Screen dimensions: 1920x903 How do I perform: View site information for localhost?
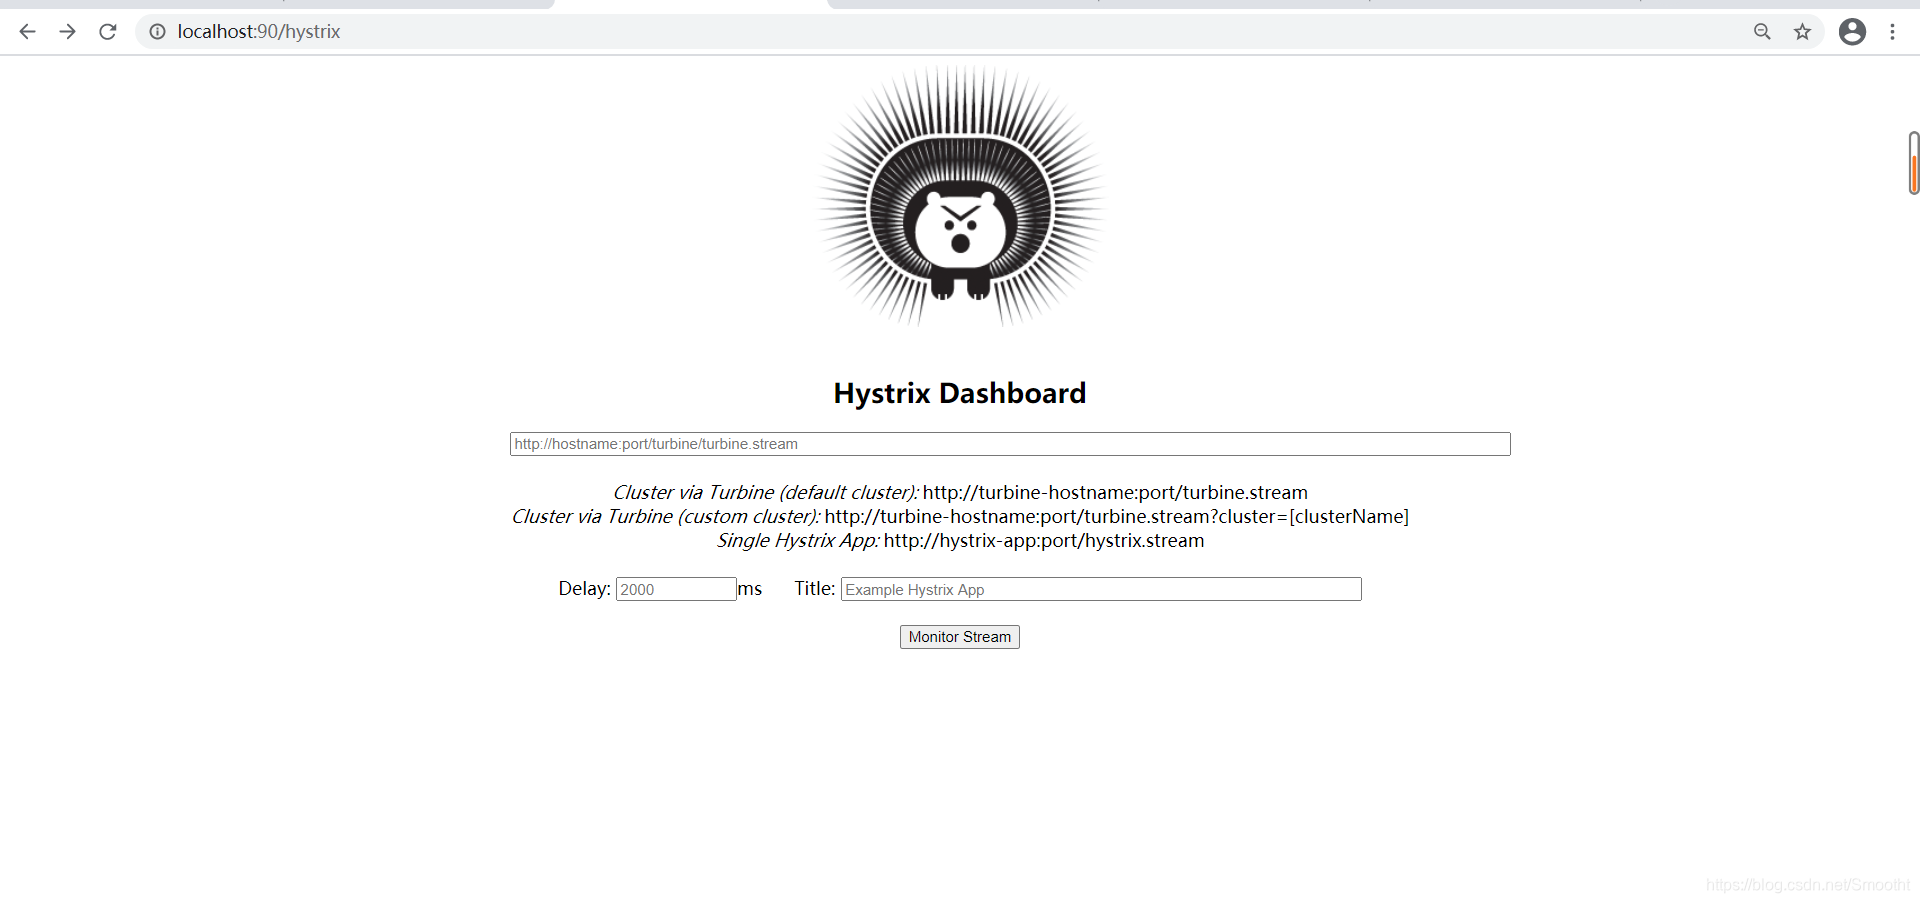pos(157,32)
